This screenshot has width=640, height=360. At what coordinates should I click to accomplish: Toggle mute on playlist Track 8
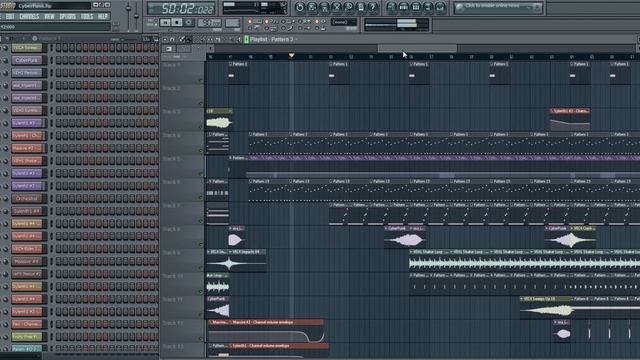(201, 244)
